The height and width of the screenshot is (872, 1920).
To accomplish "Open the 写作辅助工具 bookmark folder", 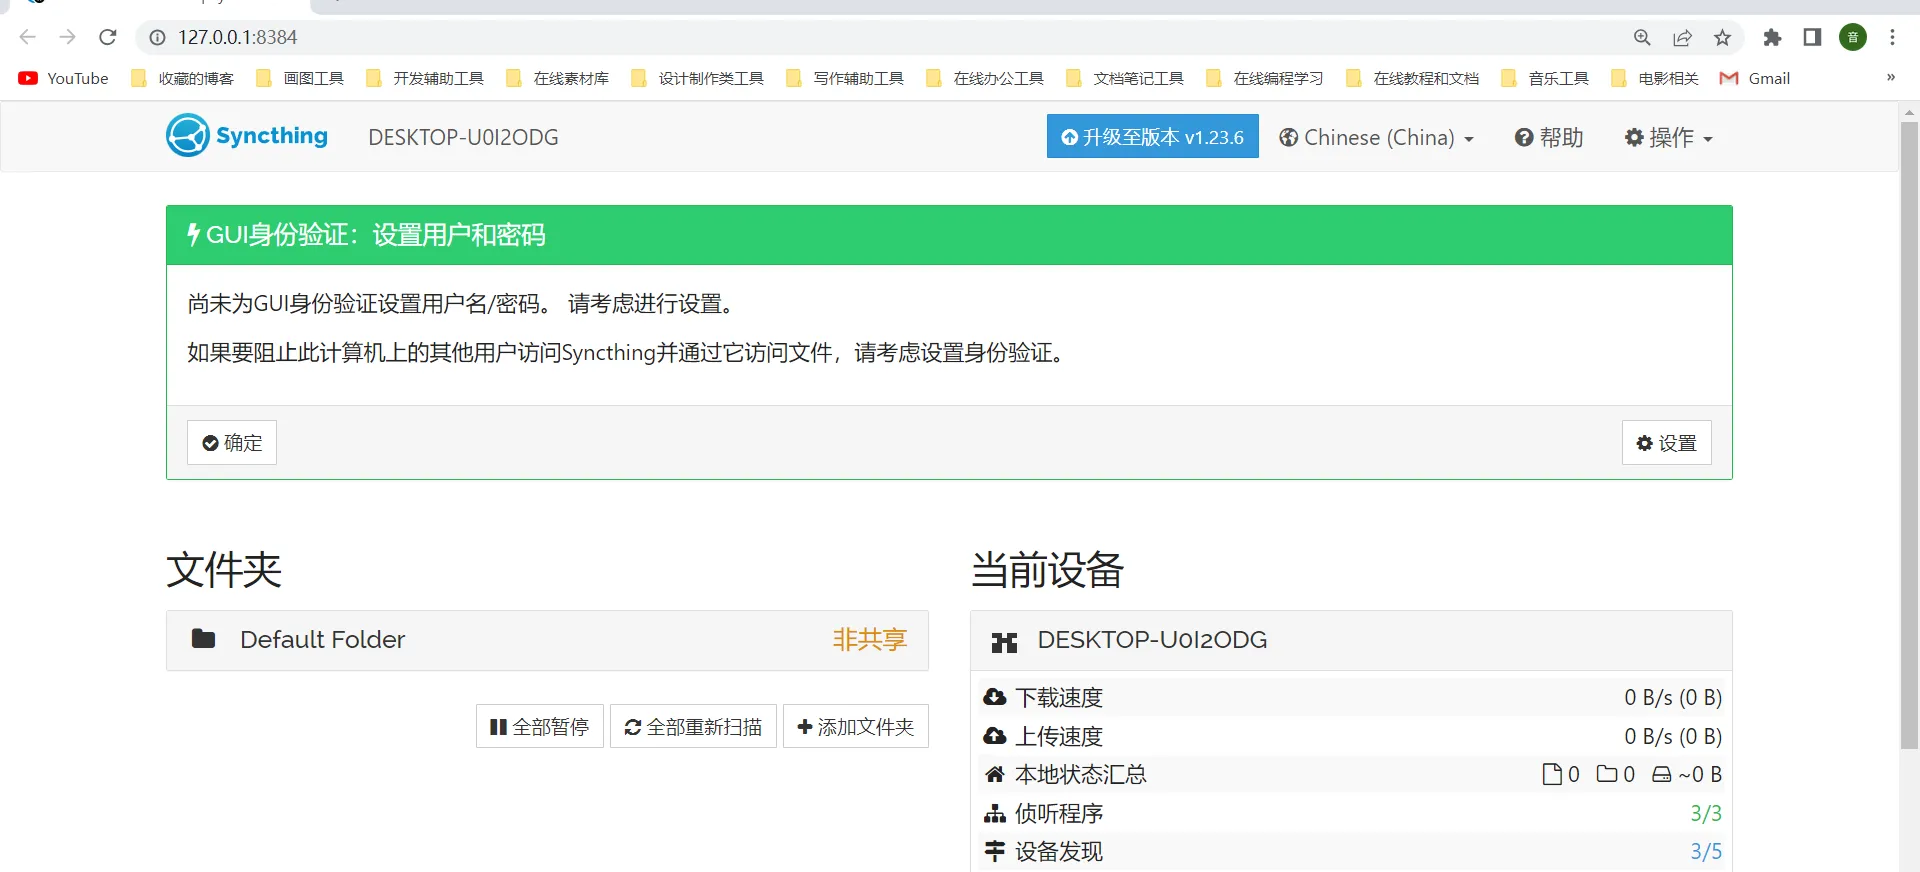I will click(x=845, y=78).
